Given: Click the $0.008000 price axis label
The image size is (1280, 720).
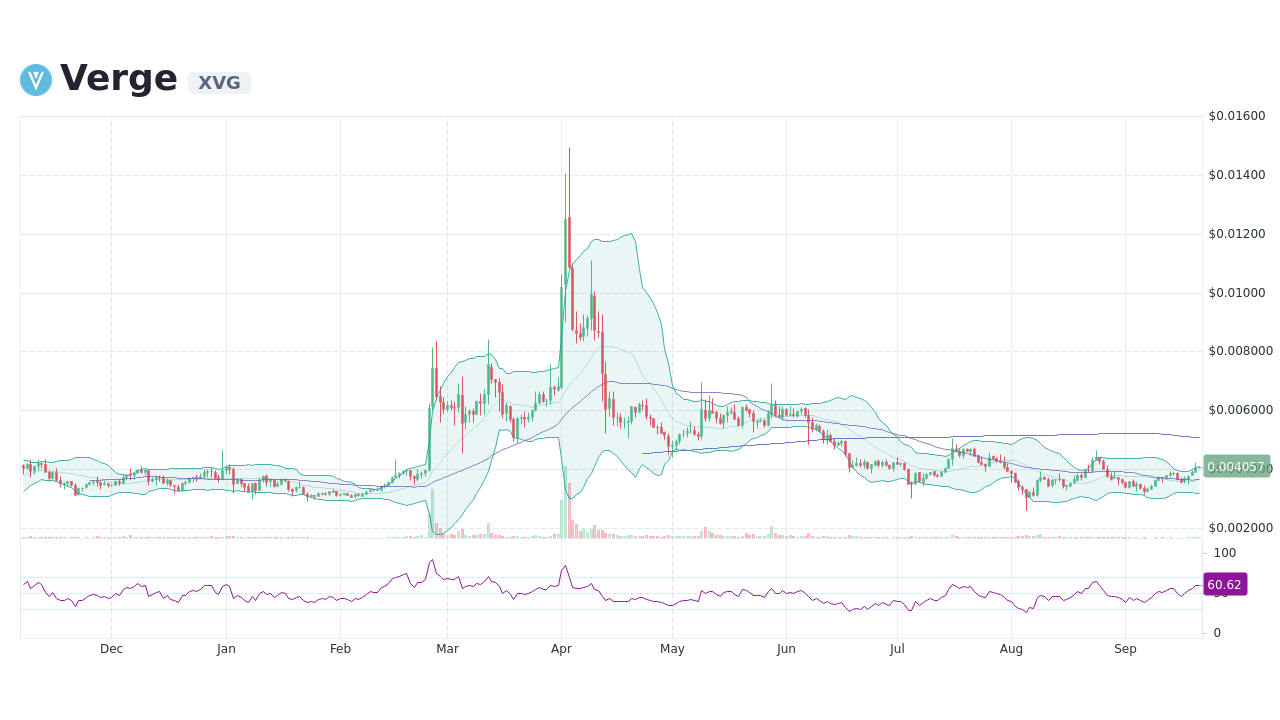Looking at the screenshot, I should [1241, 351].
